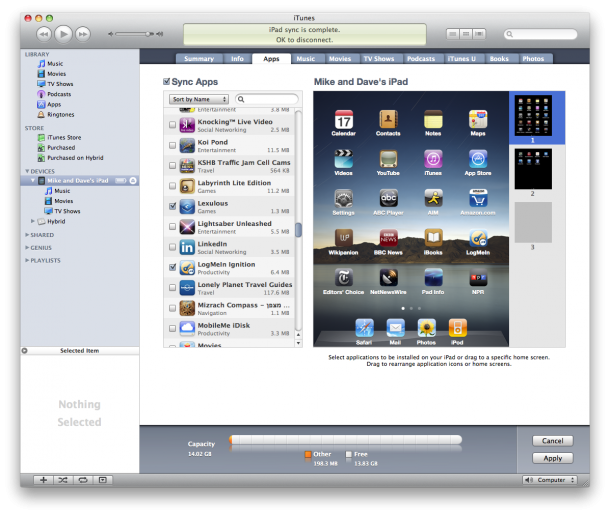
Task: Uncheck the LogMeIn Ignition checkbox
Action: point(172,267)
